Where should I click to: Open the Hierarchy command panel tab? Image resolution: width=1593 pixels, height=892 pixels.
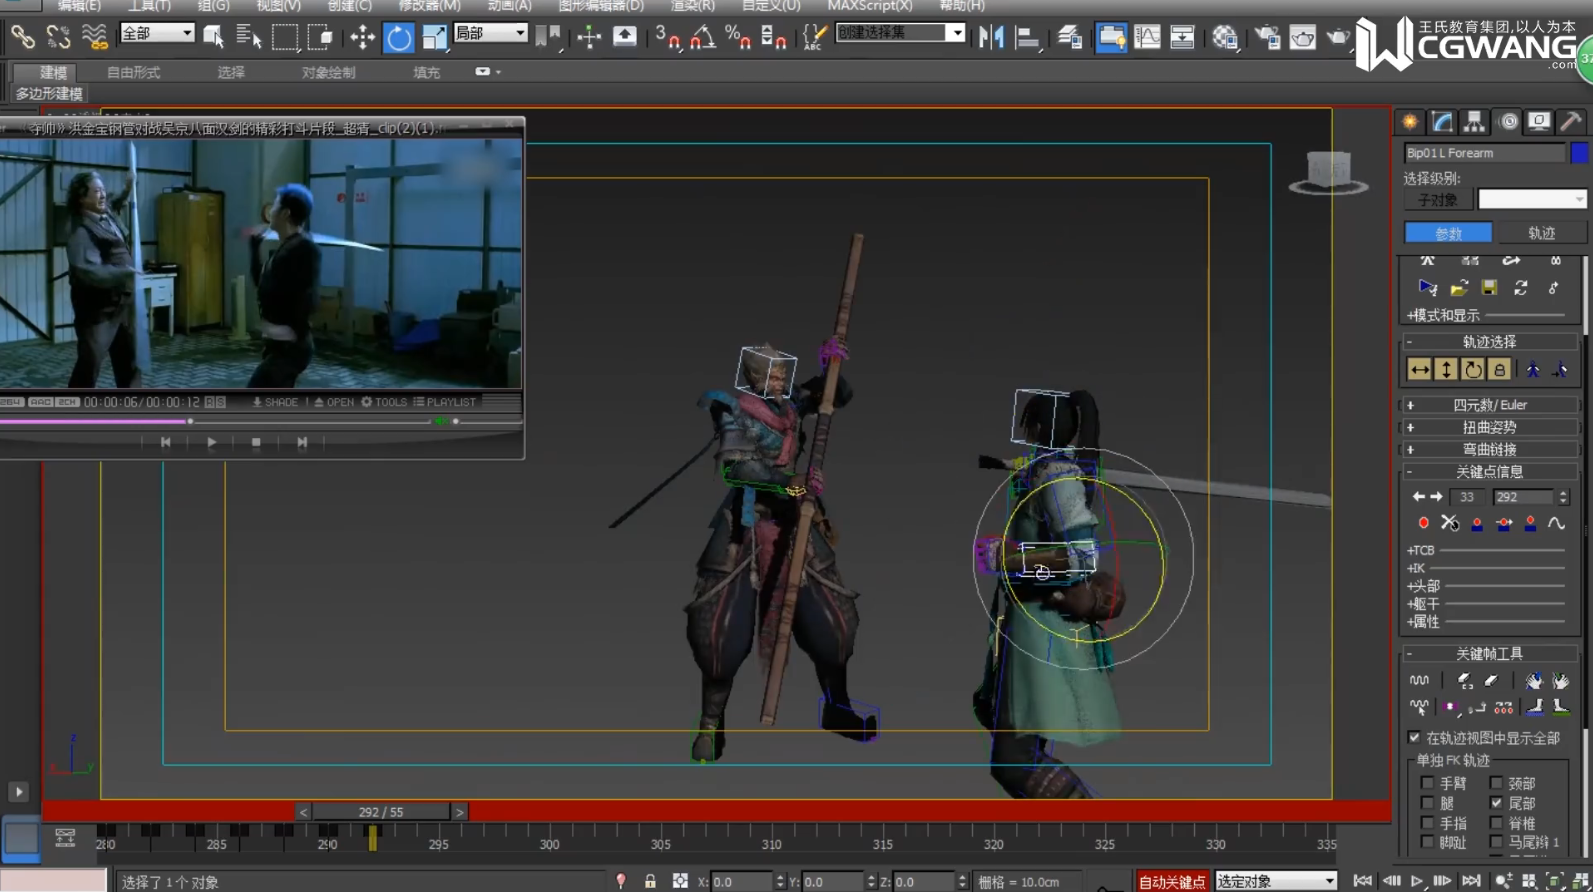coord(1474,122)
